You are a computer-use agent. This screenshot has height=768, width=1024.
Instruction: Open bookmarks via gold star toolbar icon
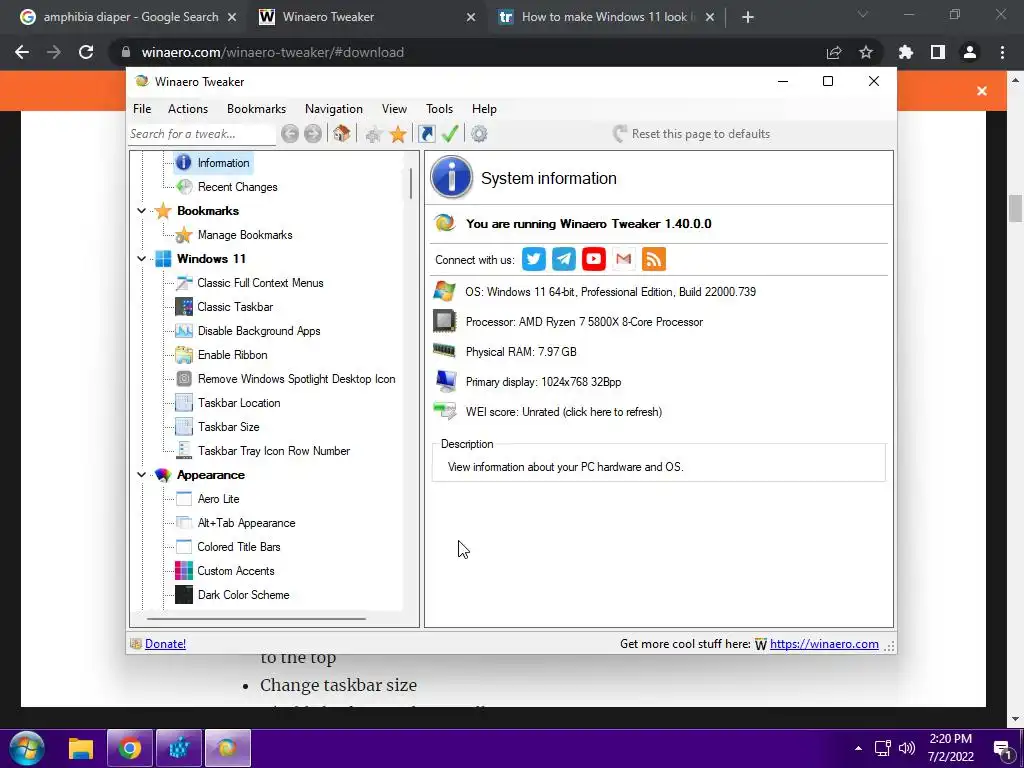[x=398, y=135]
